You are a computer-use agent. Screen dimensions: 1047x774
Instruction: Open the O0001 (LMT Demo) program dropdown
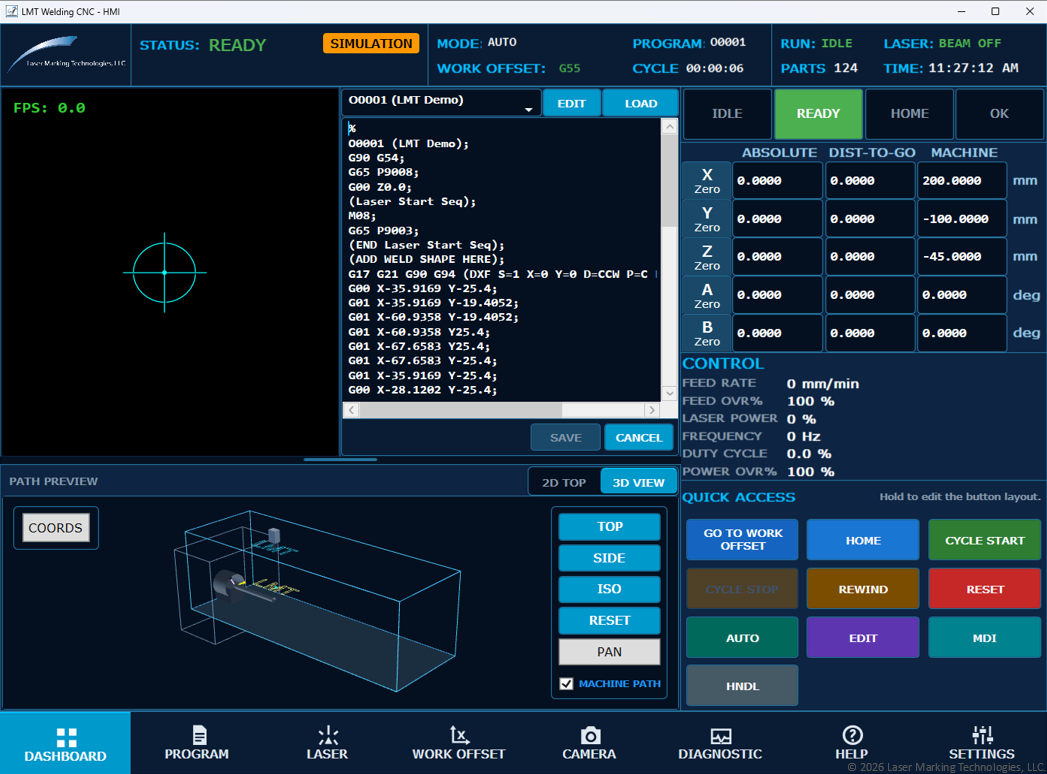point(441,103)
